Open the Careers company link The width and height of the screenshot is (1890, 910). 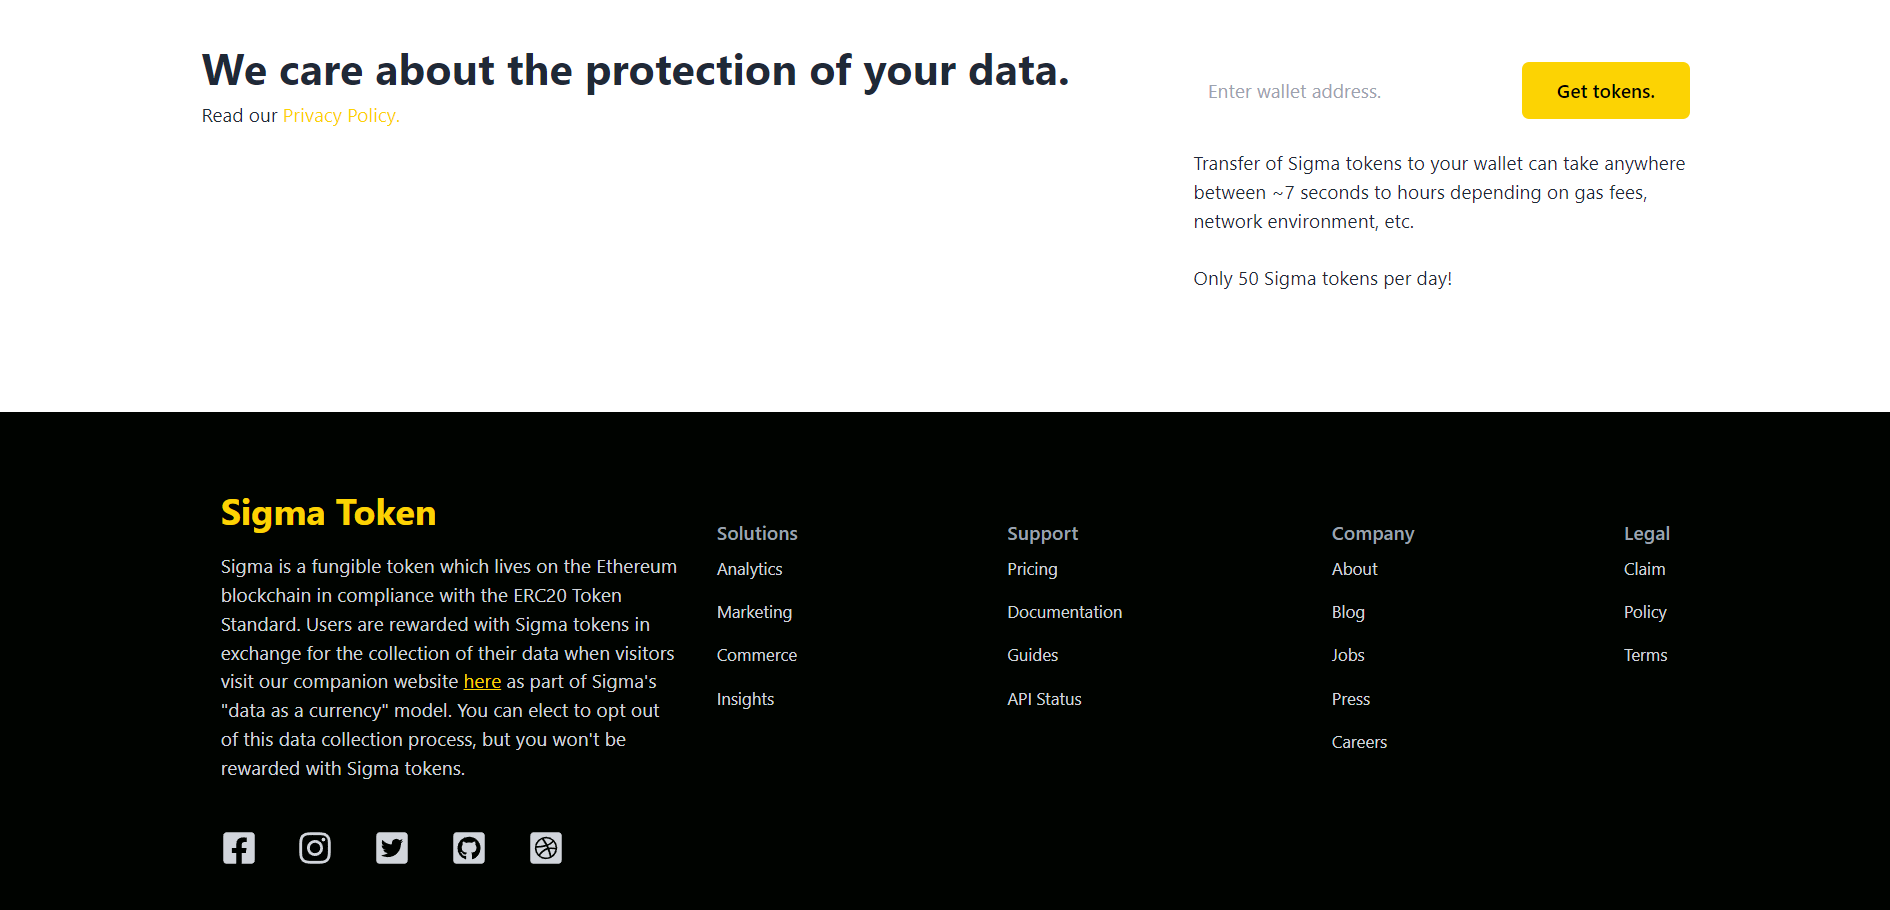(1359, 742)
